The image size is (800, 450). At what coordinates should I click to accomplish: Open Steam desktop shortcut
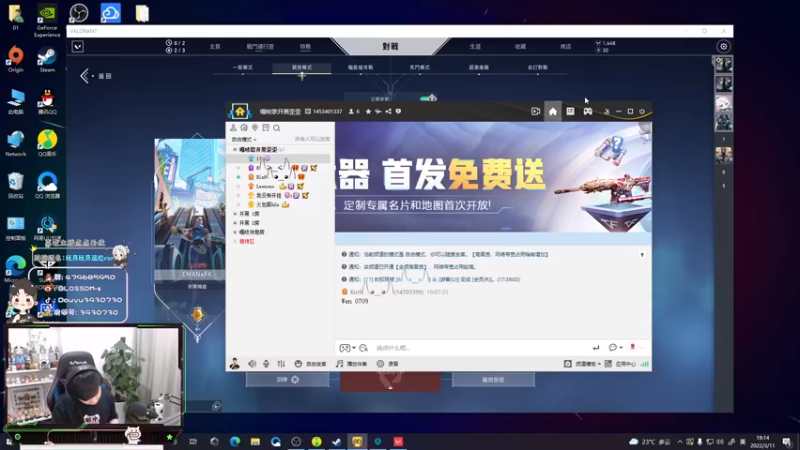point(47,60)
